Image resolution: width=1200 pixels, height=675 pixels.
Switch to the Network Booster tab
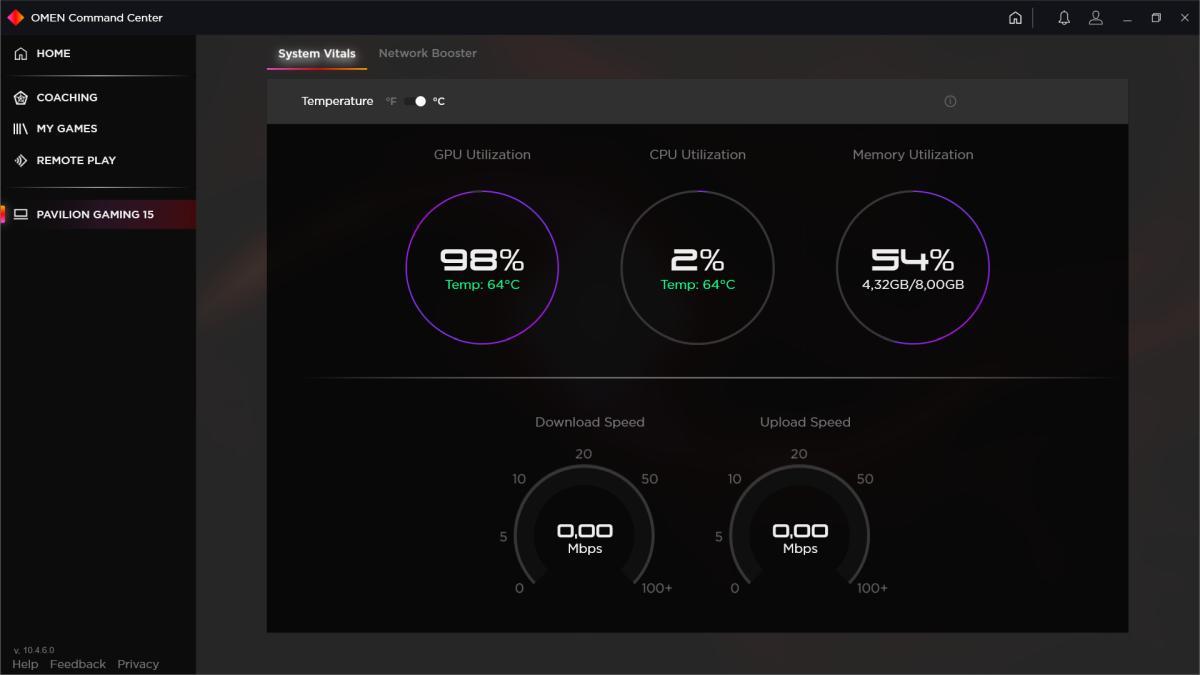click(x=427, y=53)
